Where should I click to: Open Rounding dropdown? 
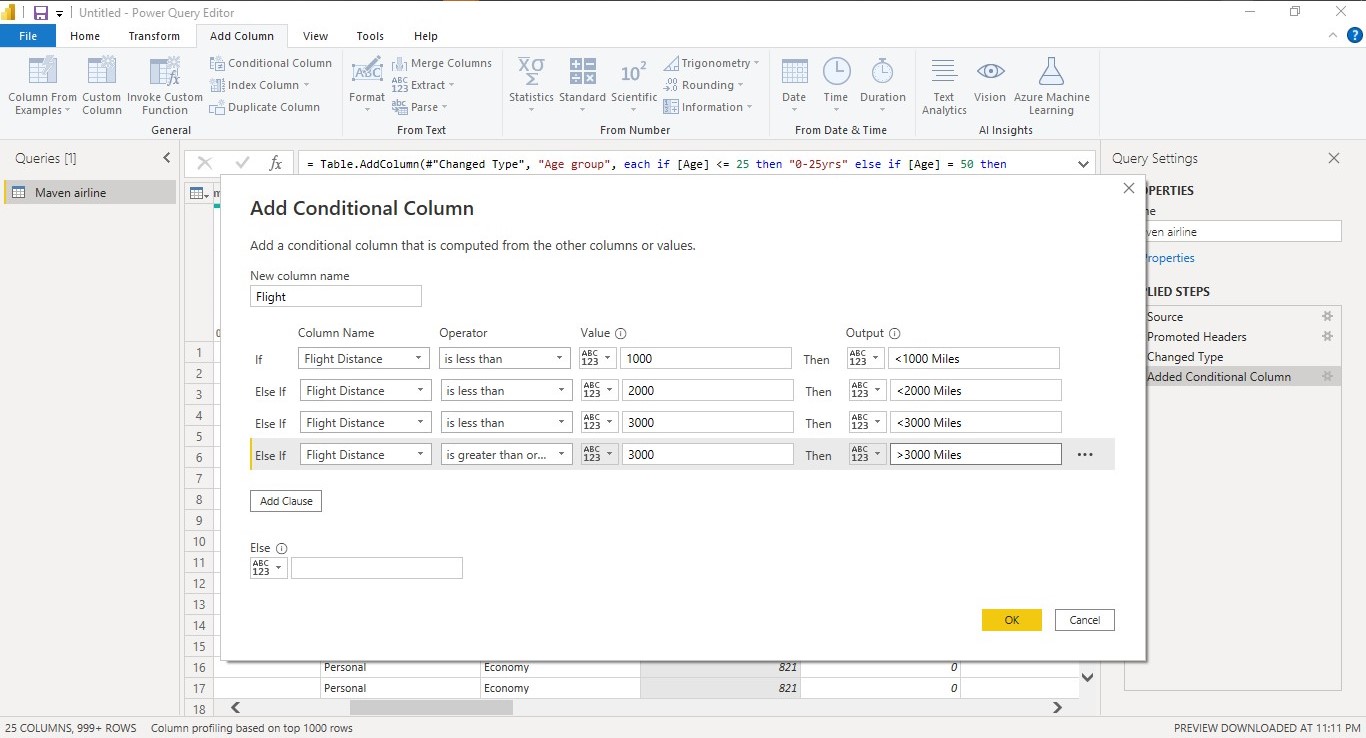(x=704, y=85)
